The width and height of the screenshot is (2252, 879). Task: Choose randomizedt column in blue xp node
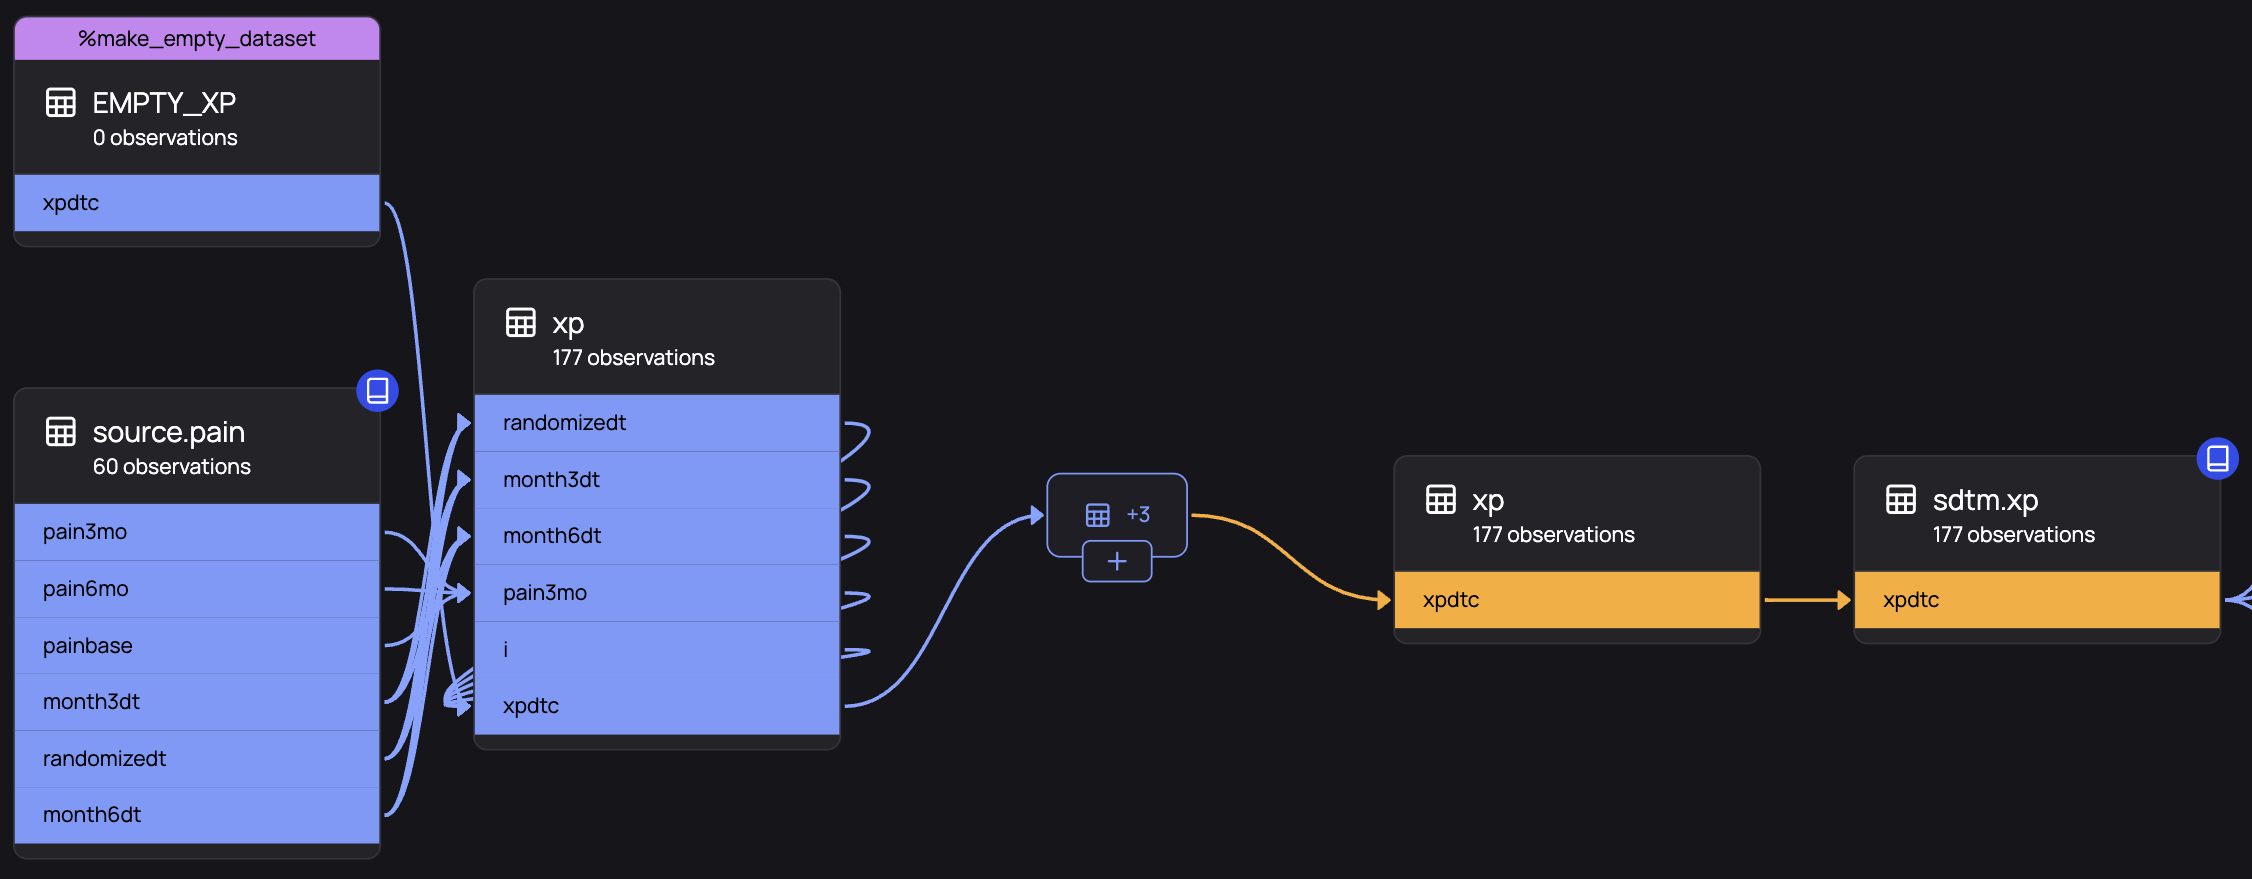657,423
